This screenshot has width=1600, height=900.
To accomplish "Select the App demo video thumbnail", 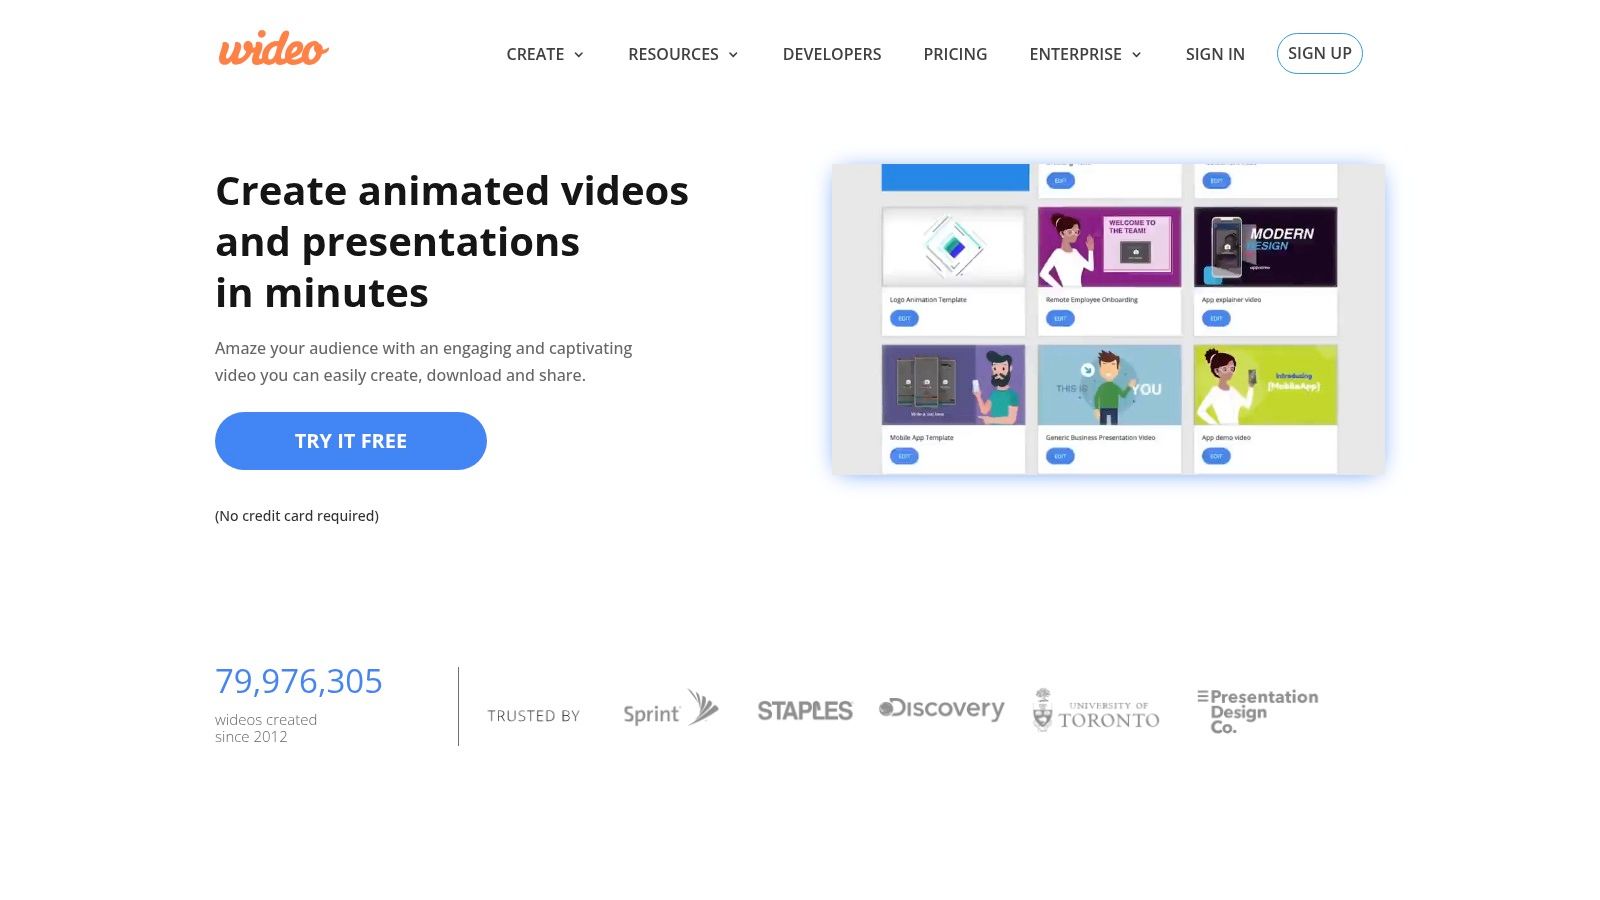I will coord(1265,385).
